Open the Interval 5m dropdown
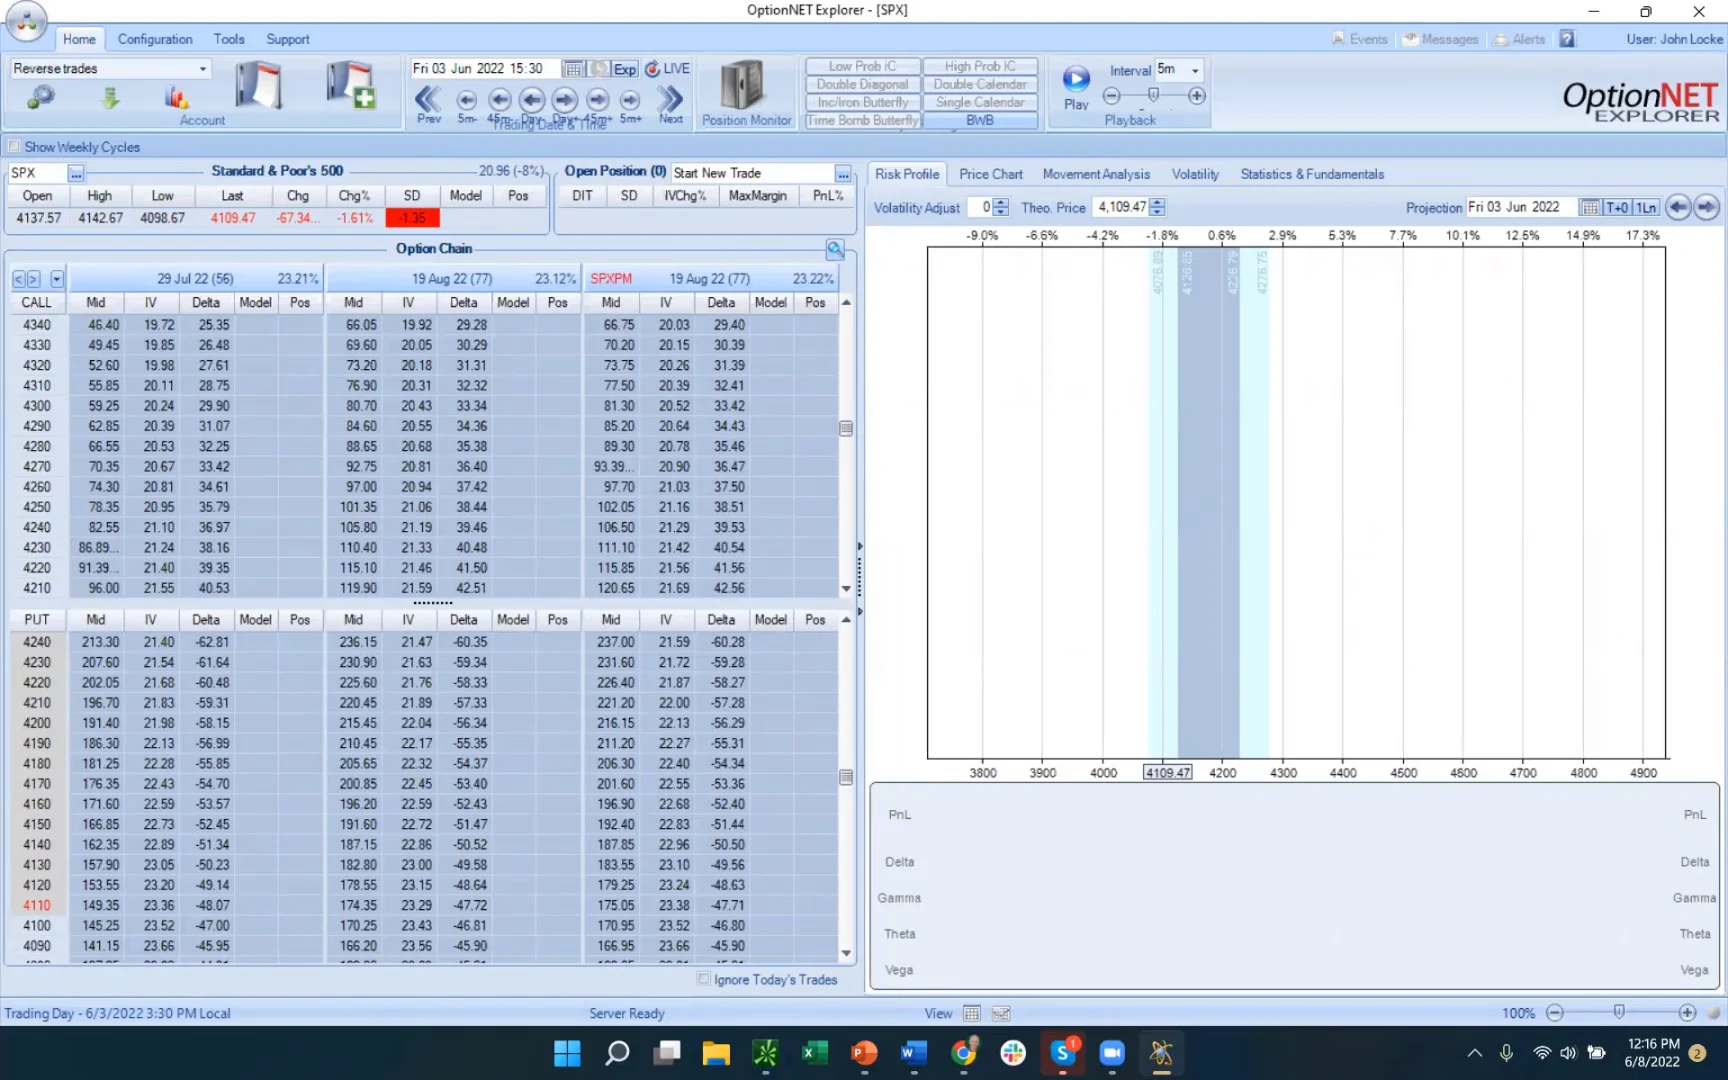This screenshot has height=1080, width=1728. pos(1195,70)
